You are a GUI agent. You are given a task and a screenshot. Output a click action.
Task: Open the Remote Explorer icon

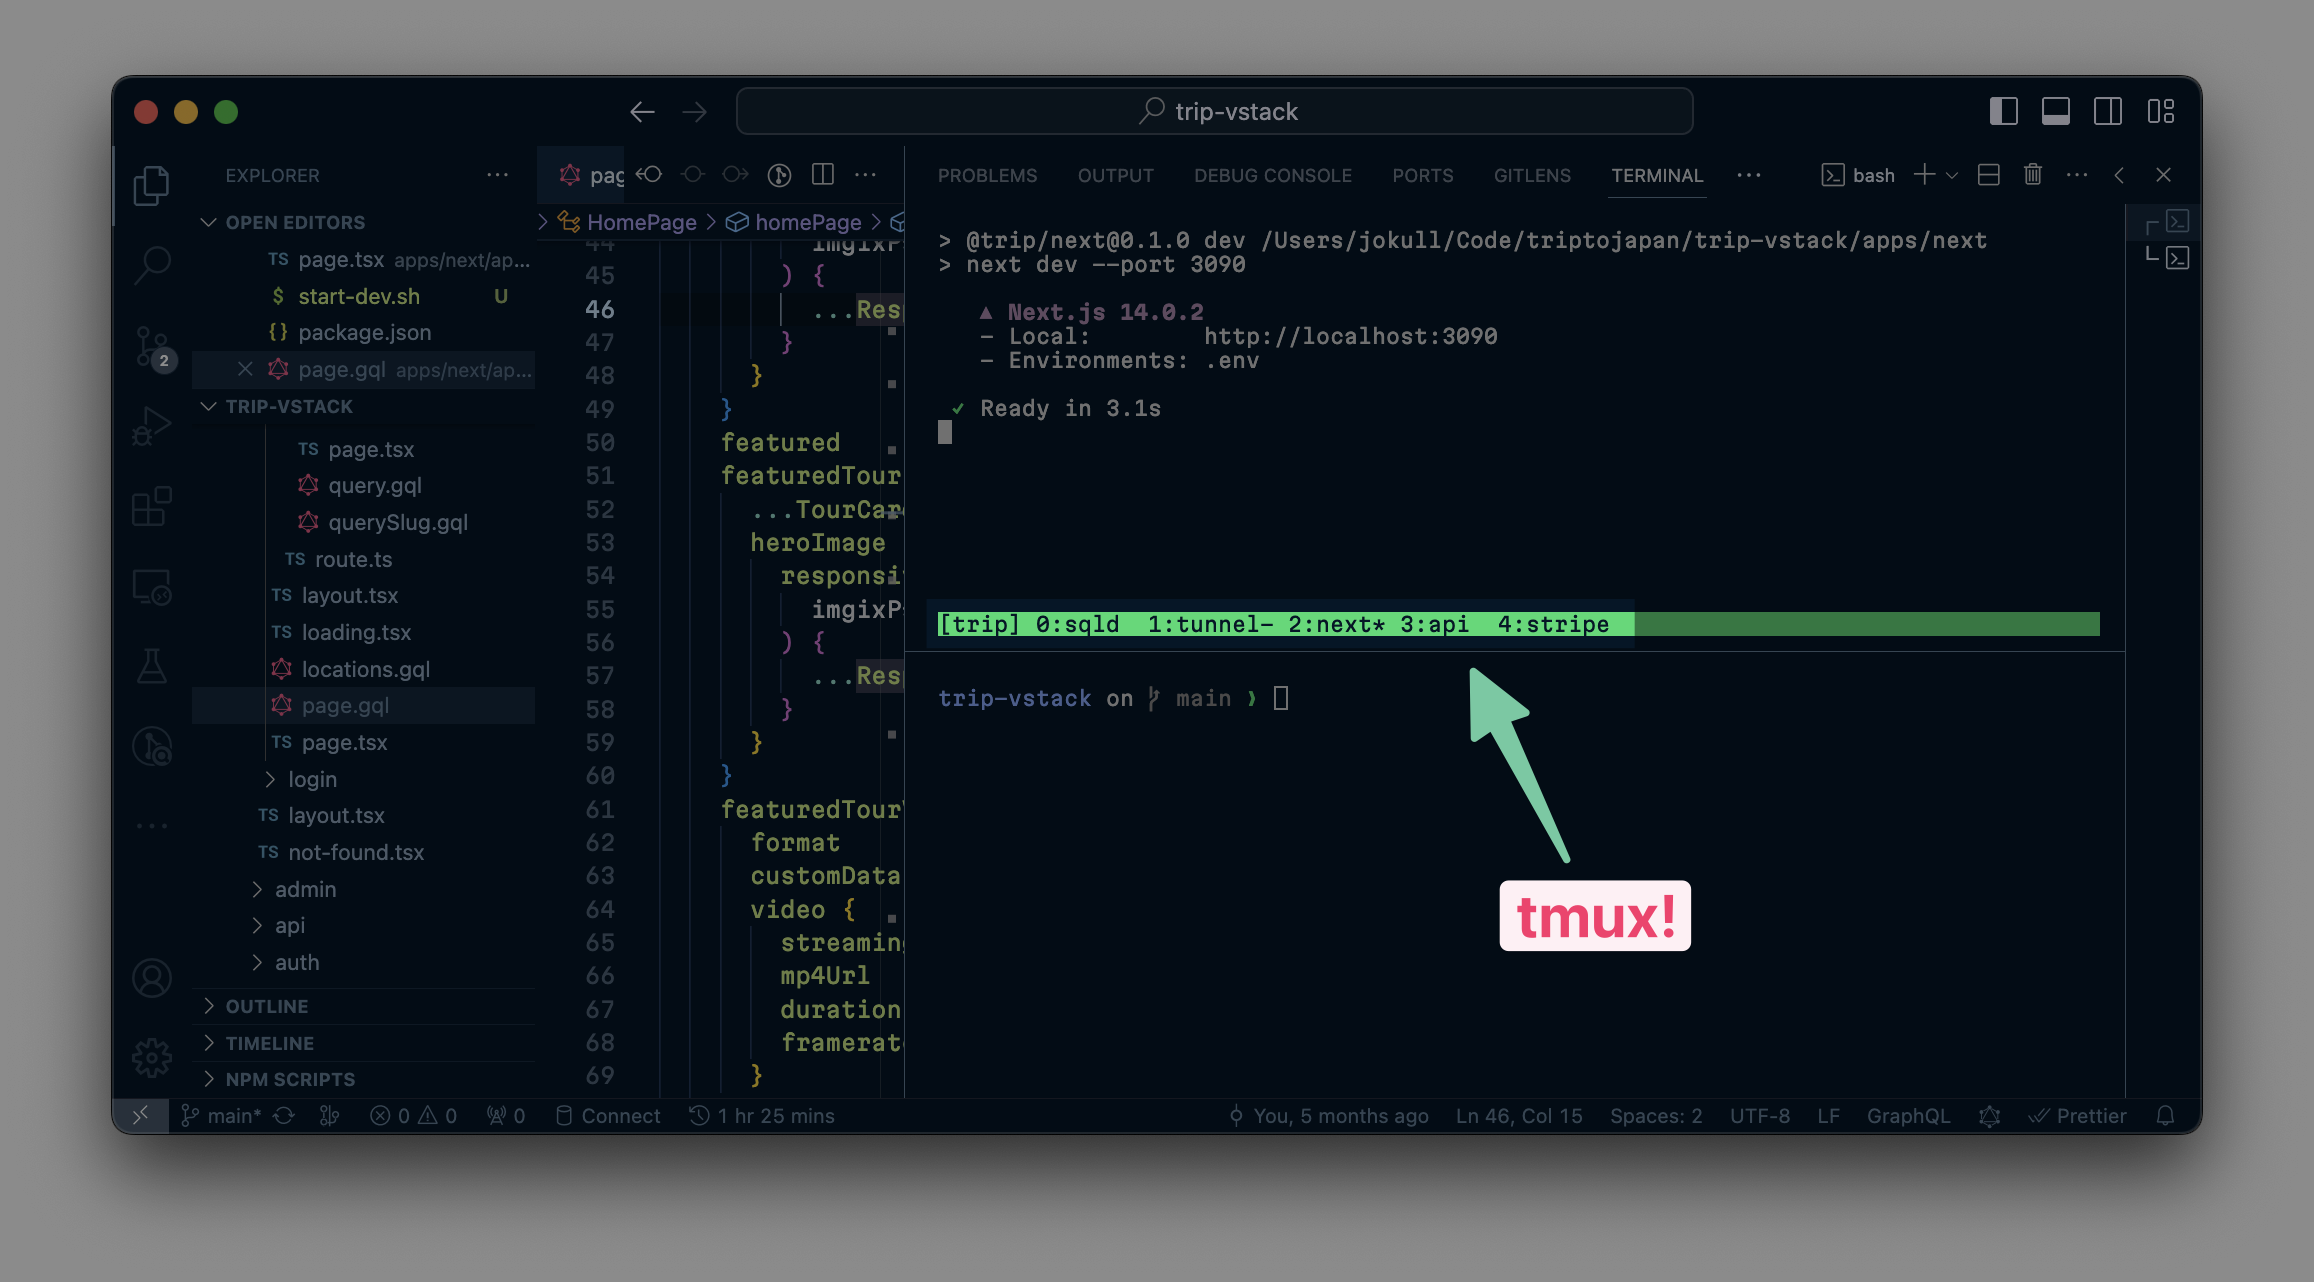click(x=152, y=587)
